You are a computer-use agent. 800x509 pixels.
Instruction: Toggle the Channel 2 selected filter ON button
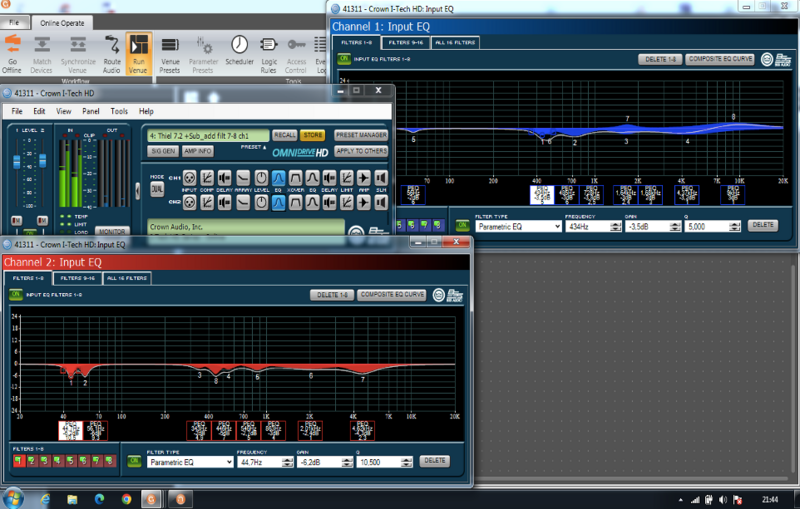134,461
